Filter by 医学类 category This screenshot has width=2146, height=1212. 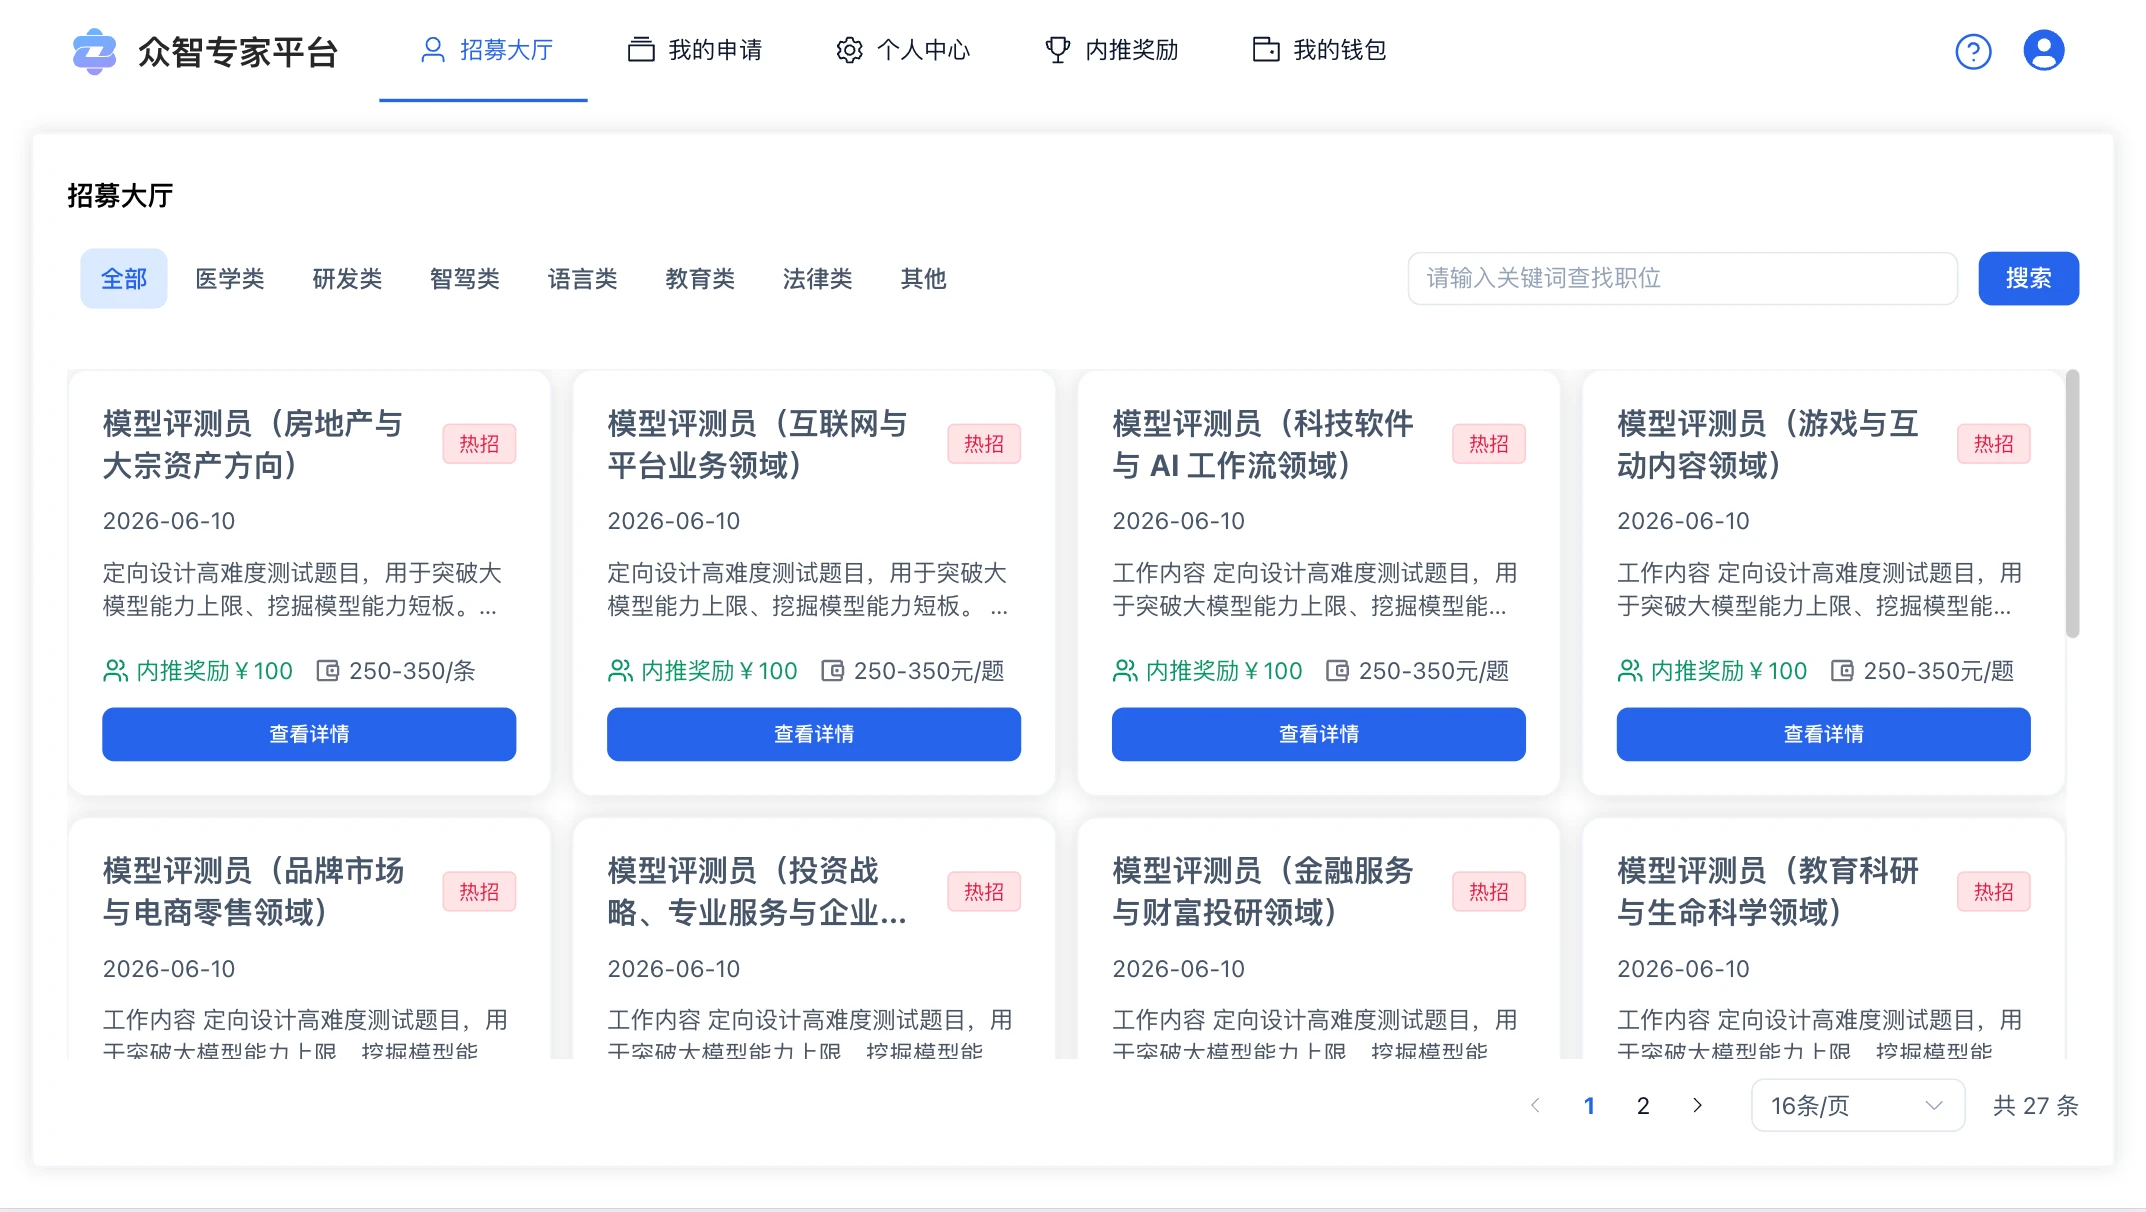tap(230, 279)
